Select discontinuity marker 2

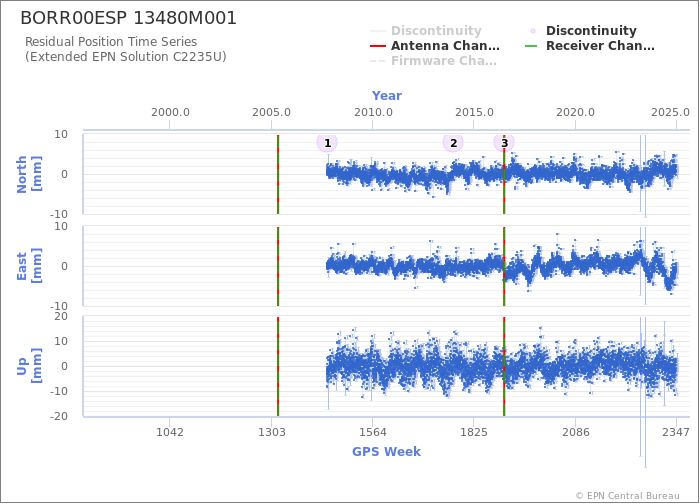coord(453,143)
